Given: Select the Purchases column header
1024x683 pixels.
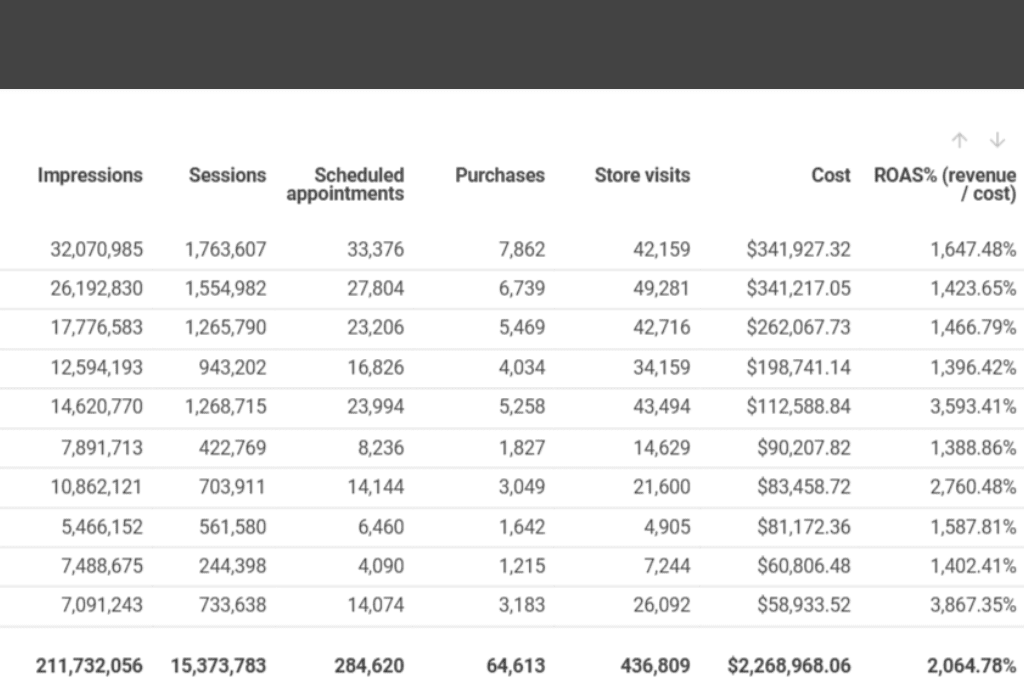Looking at the screenshot, I should point(500,175).
